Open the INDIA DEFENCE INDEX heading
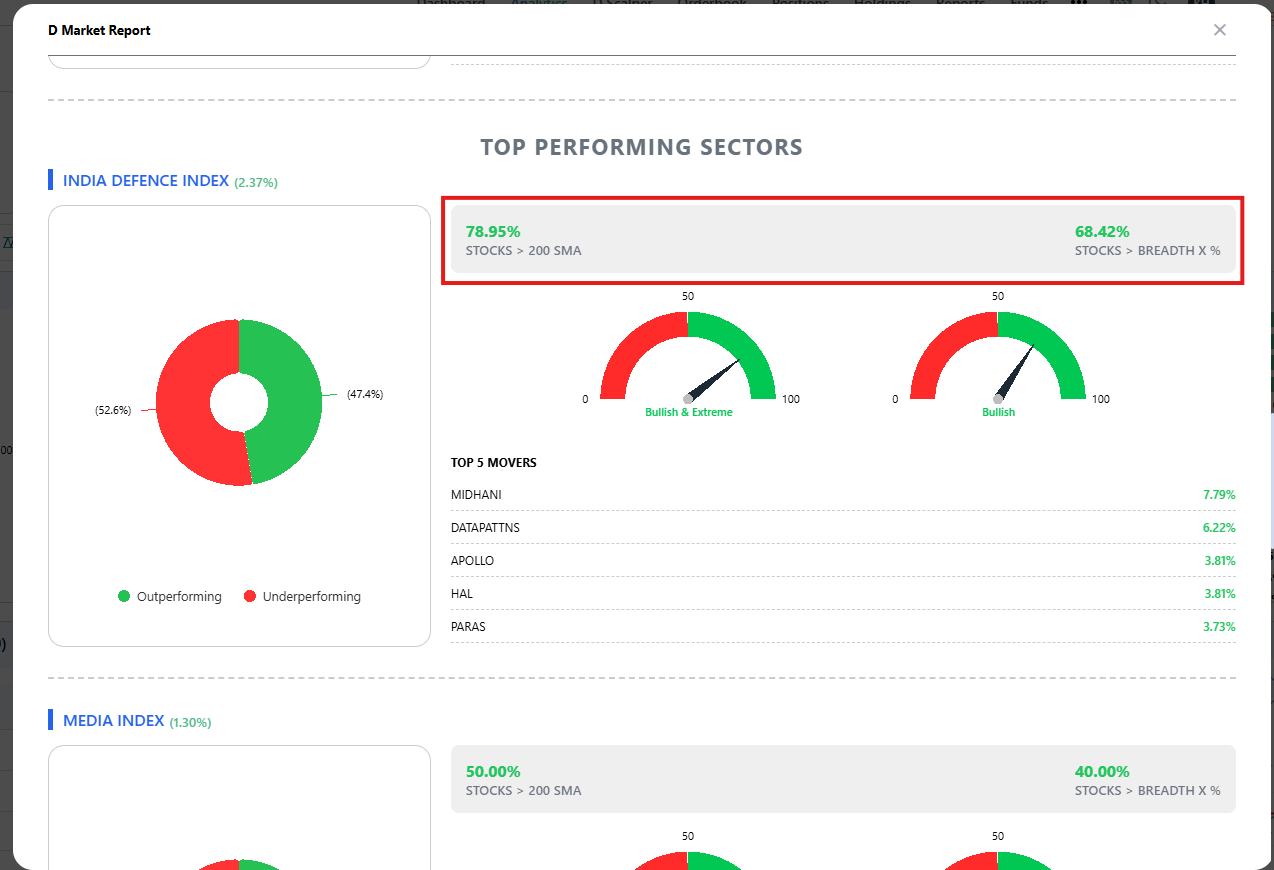Viewport: 1274px width, 870px height. pyautogui.click(x=146, y=181)
